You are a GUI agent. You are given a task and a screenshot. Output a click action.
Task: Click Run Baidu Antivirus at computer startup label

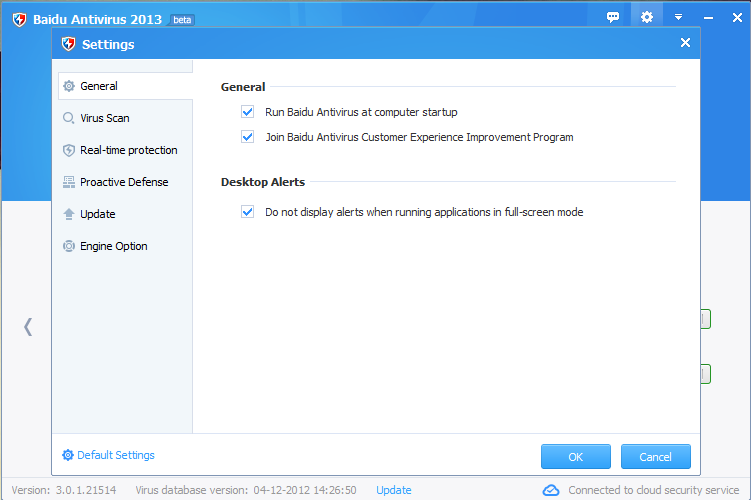click(x=361, y=112)
